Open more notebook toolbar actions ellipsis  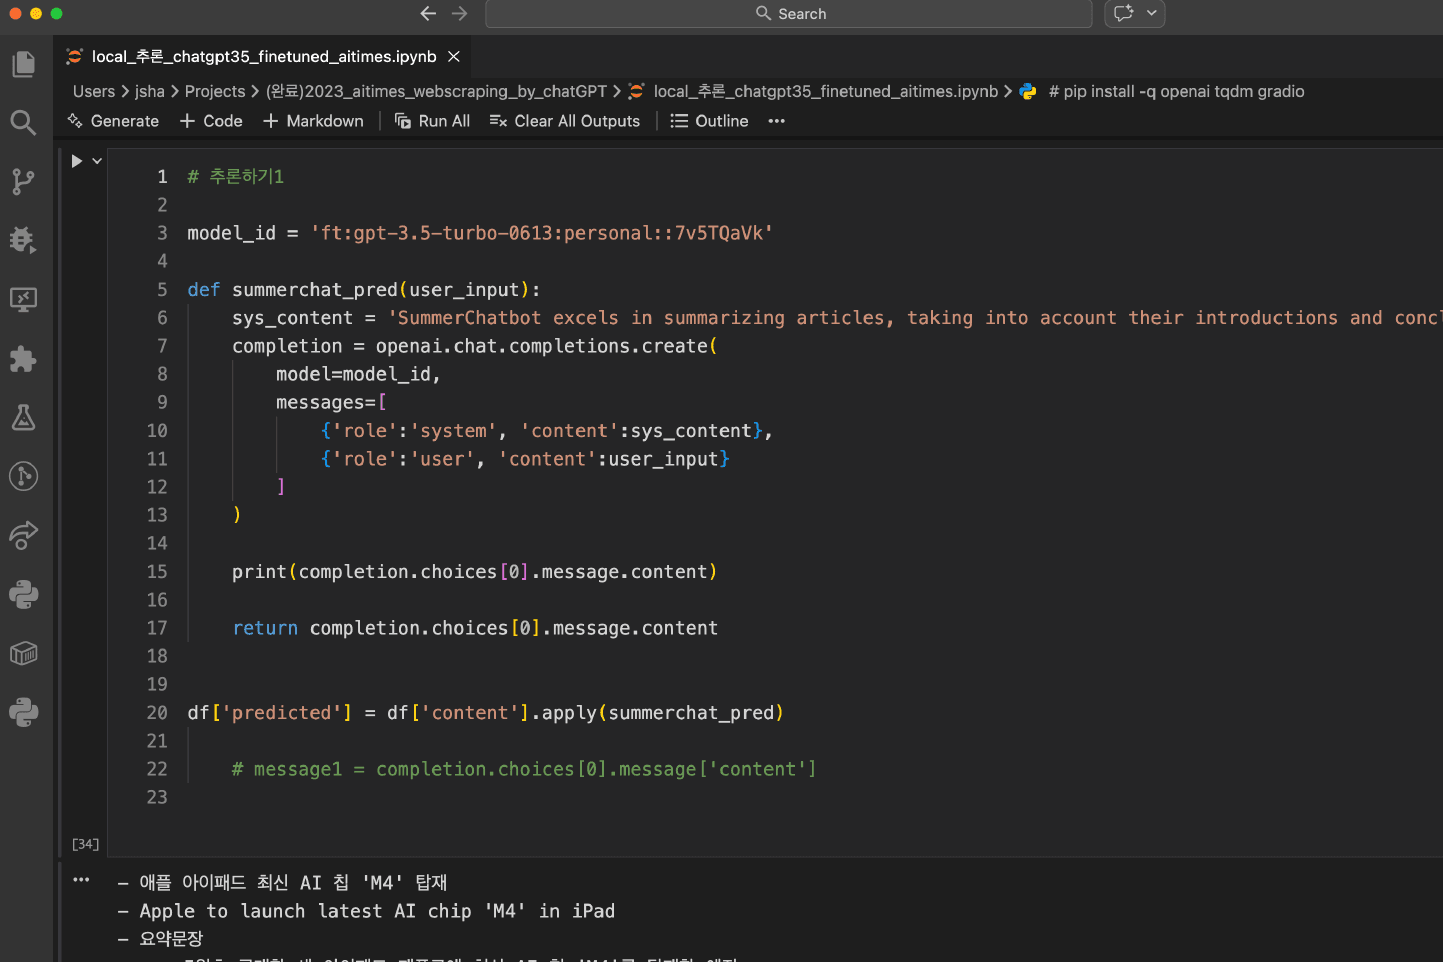777,121
